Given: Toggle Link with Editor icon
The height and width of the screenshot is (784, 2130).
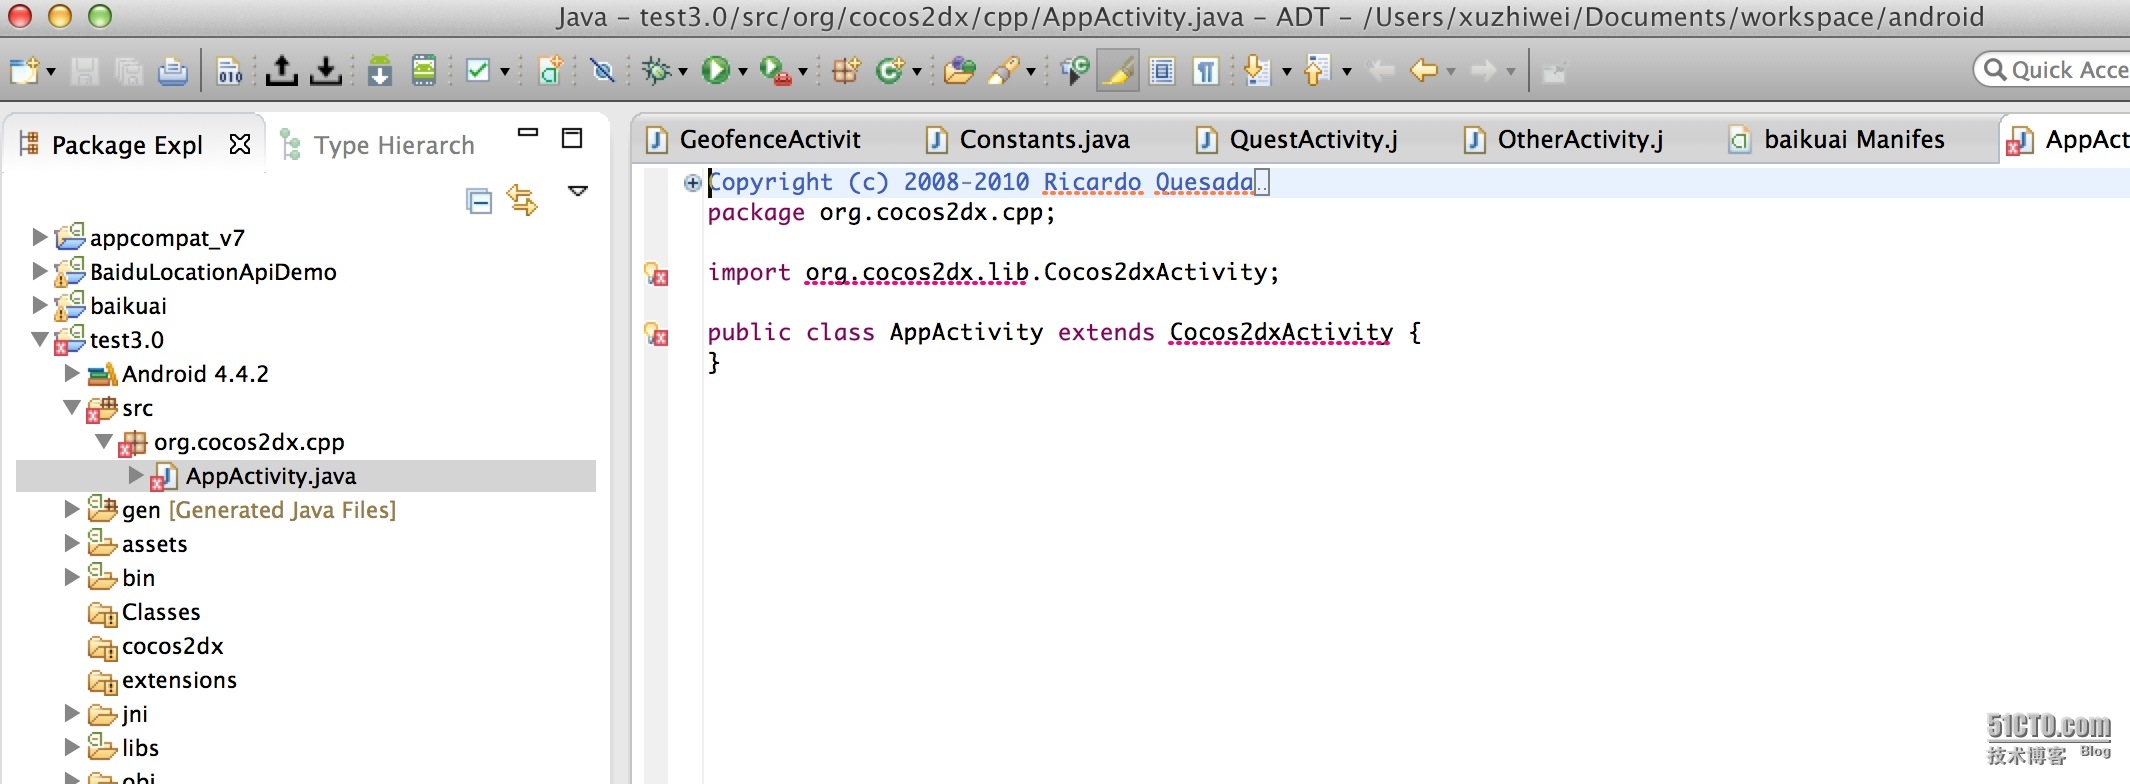Looking at the screenshot, I should pos(523,200).
